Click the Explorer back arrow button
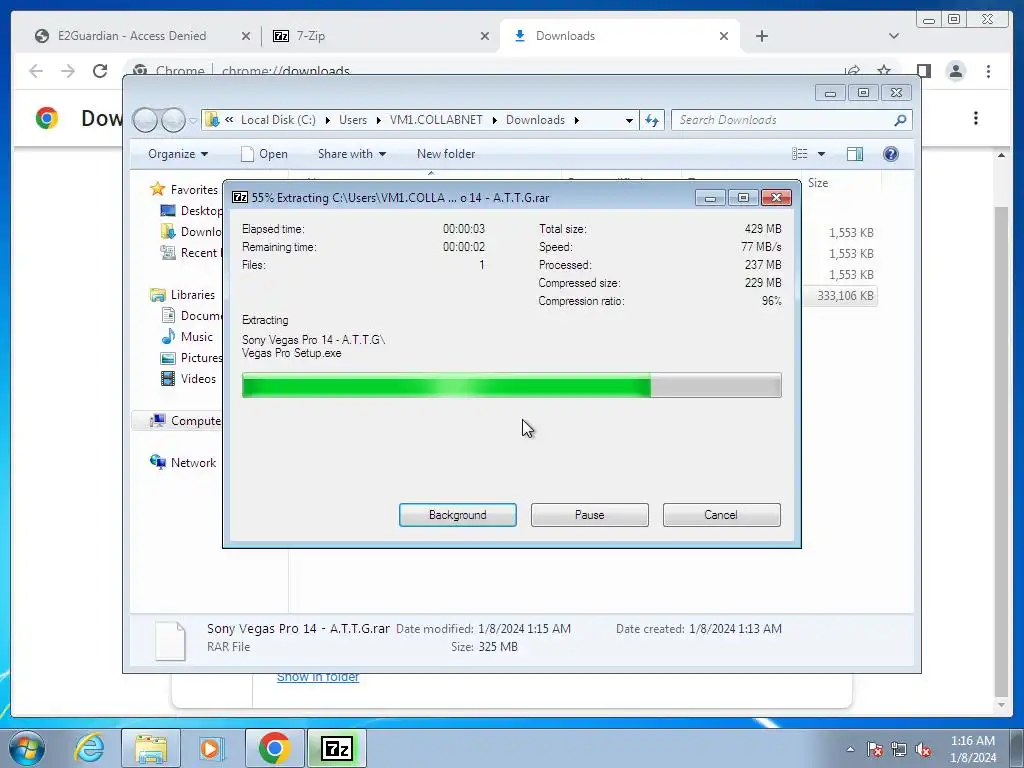The image size is (1024, 768). (146, 120)
